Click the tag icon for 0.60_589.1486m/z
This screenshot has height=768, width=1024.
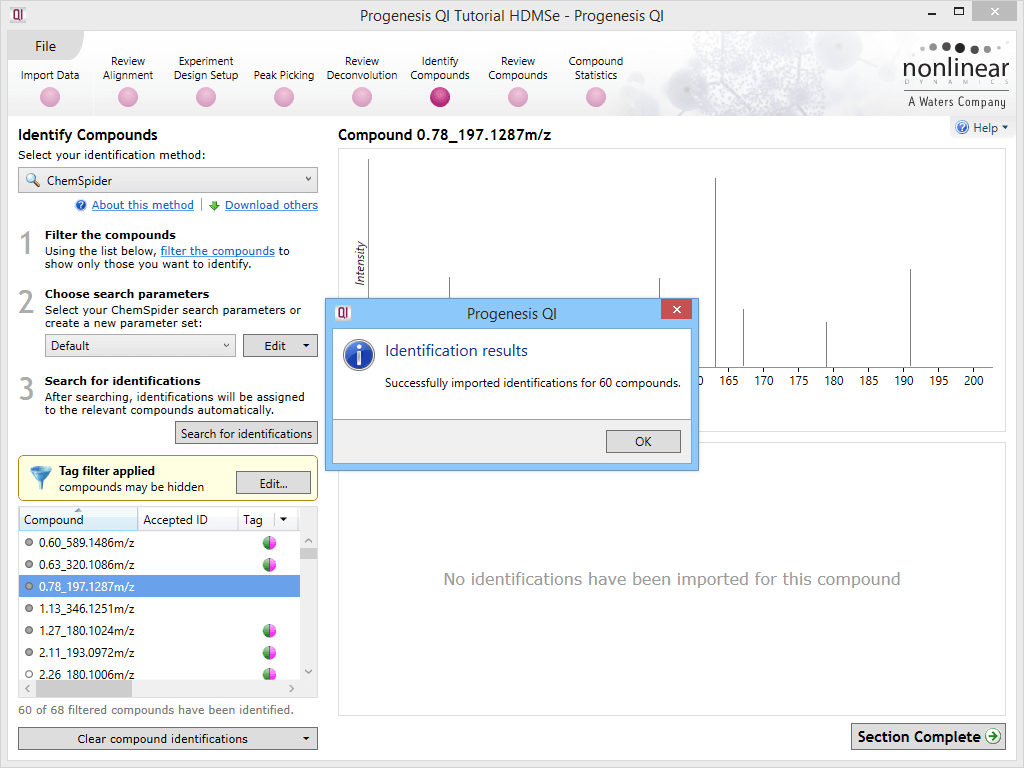click(x=269, y=543)
